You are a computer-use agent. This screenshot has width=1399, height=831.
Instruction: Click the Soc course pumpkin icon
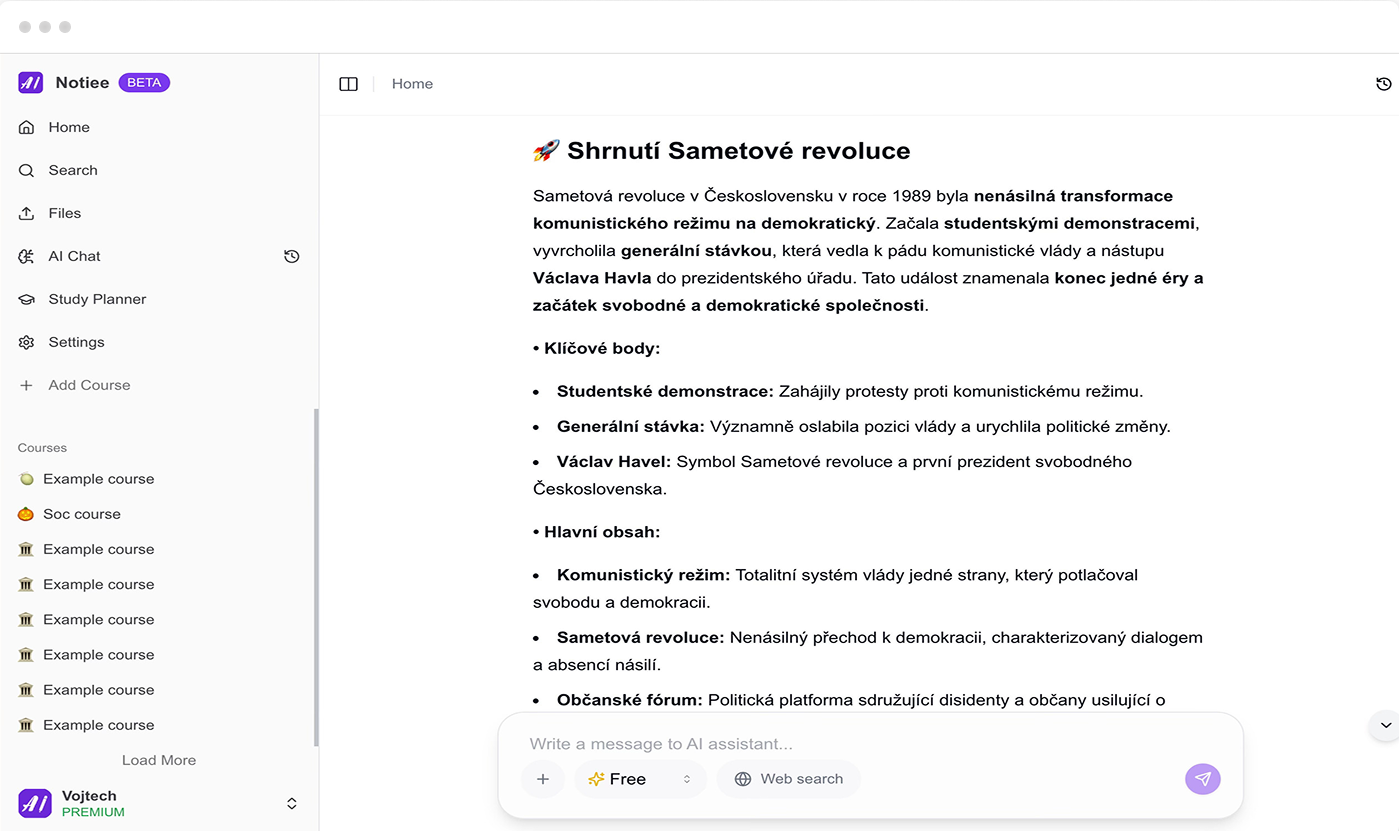(26, 514)
